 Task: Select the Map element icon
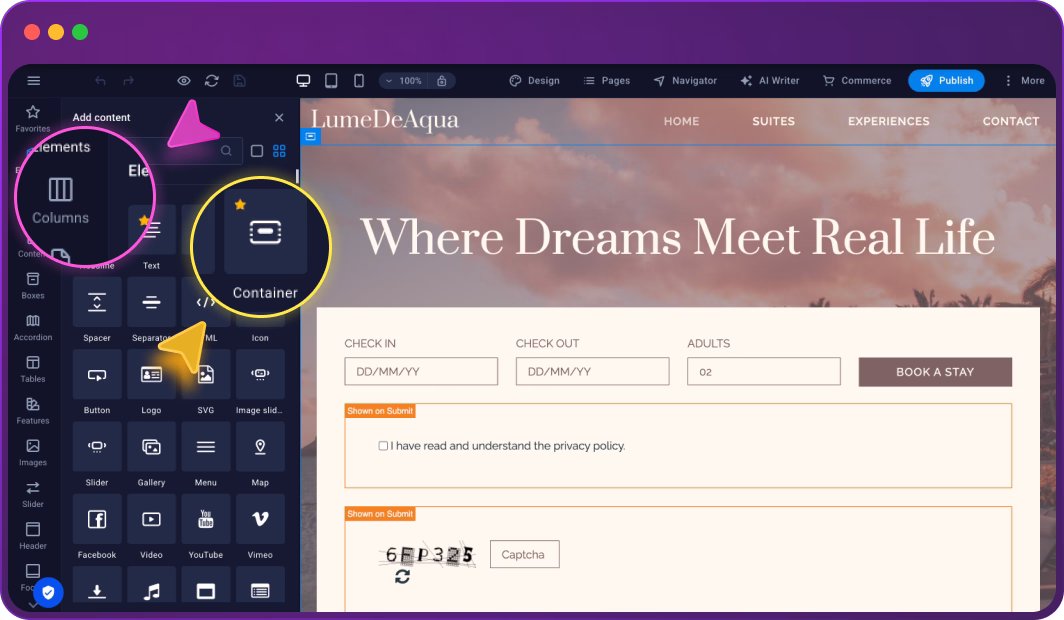(x=260, y=447)
